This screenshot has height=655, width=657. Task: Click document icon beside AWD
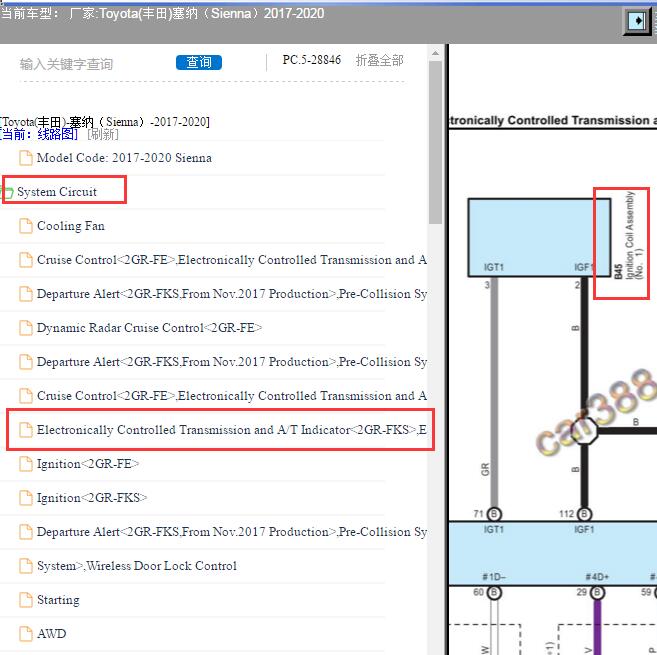tap(26, 634)
